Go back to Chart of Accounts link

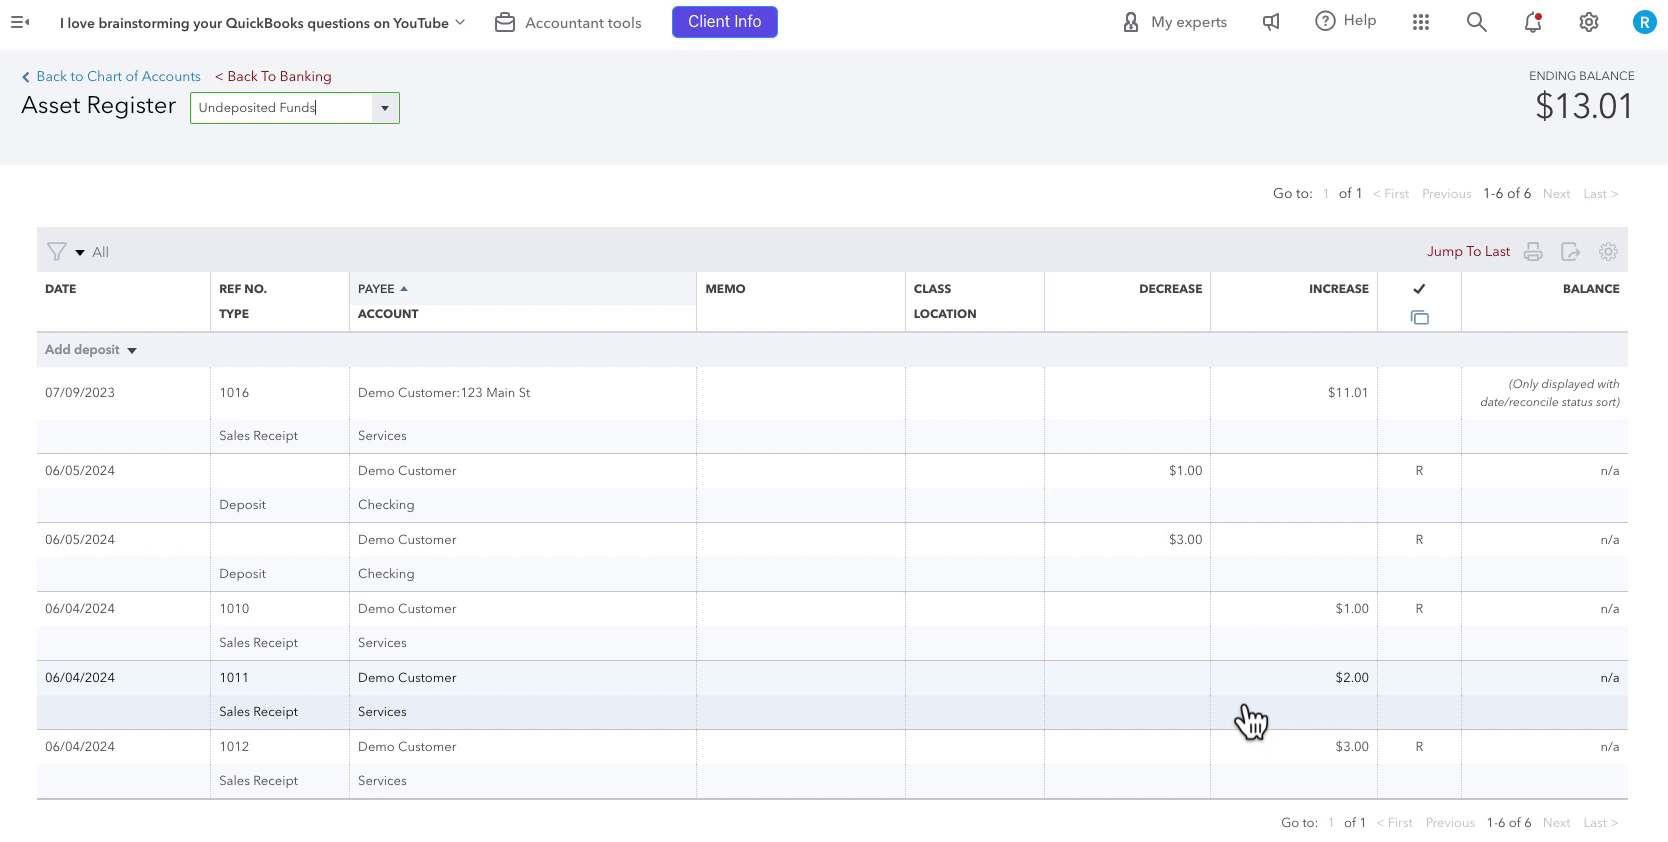click(118, 76)
